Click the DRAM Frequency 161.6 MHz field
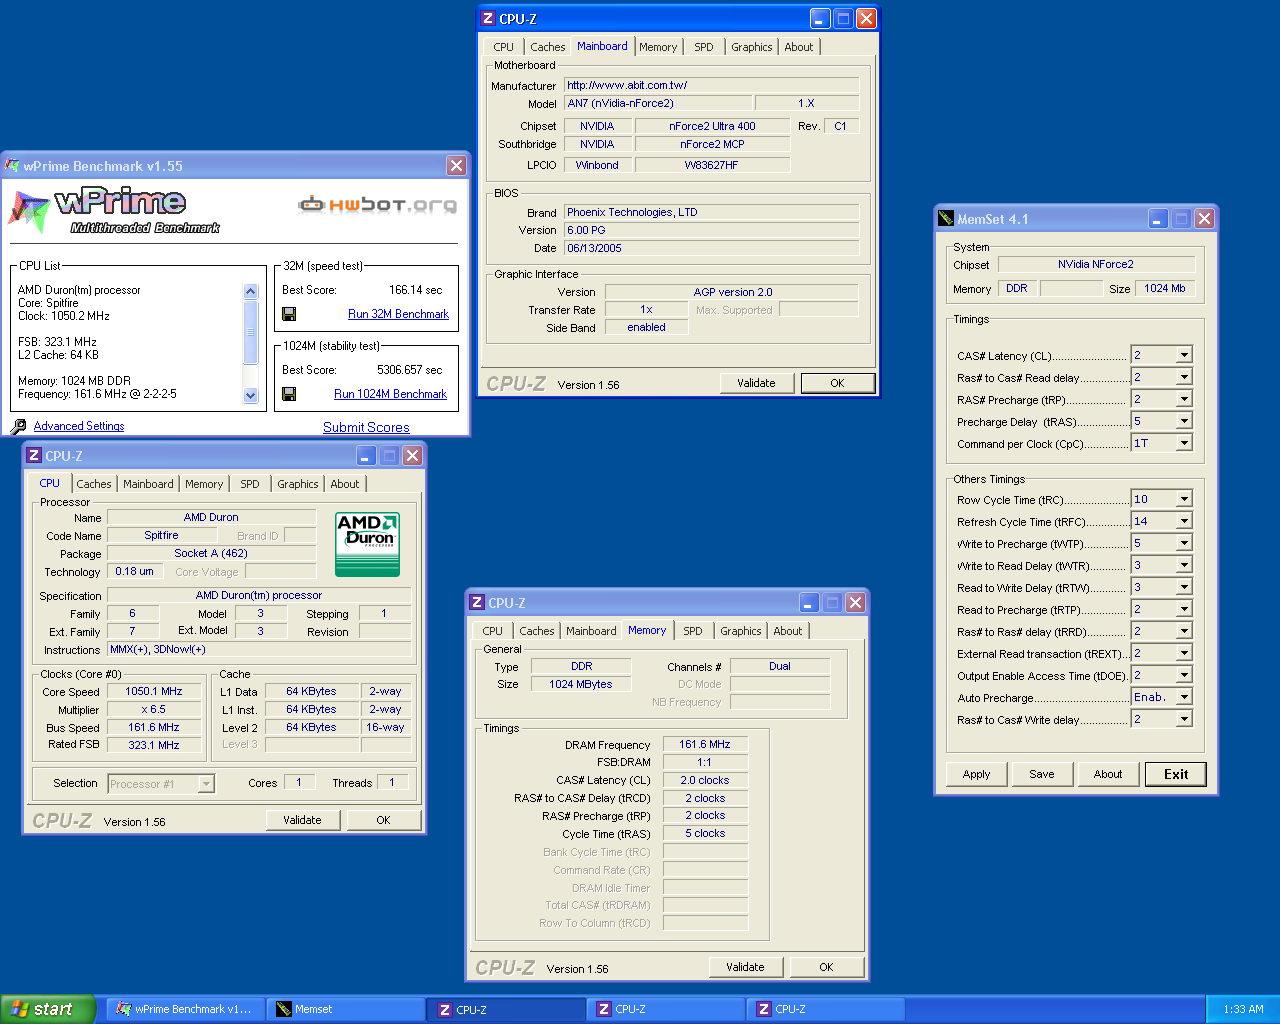Viewport: 1280px width, 1024px height. [x=705, y=744]
